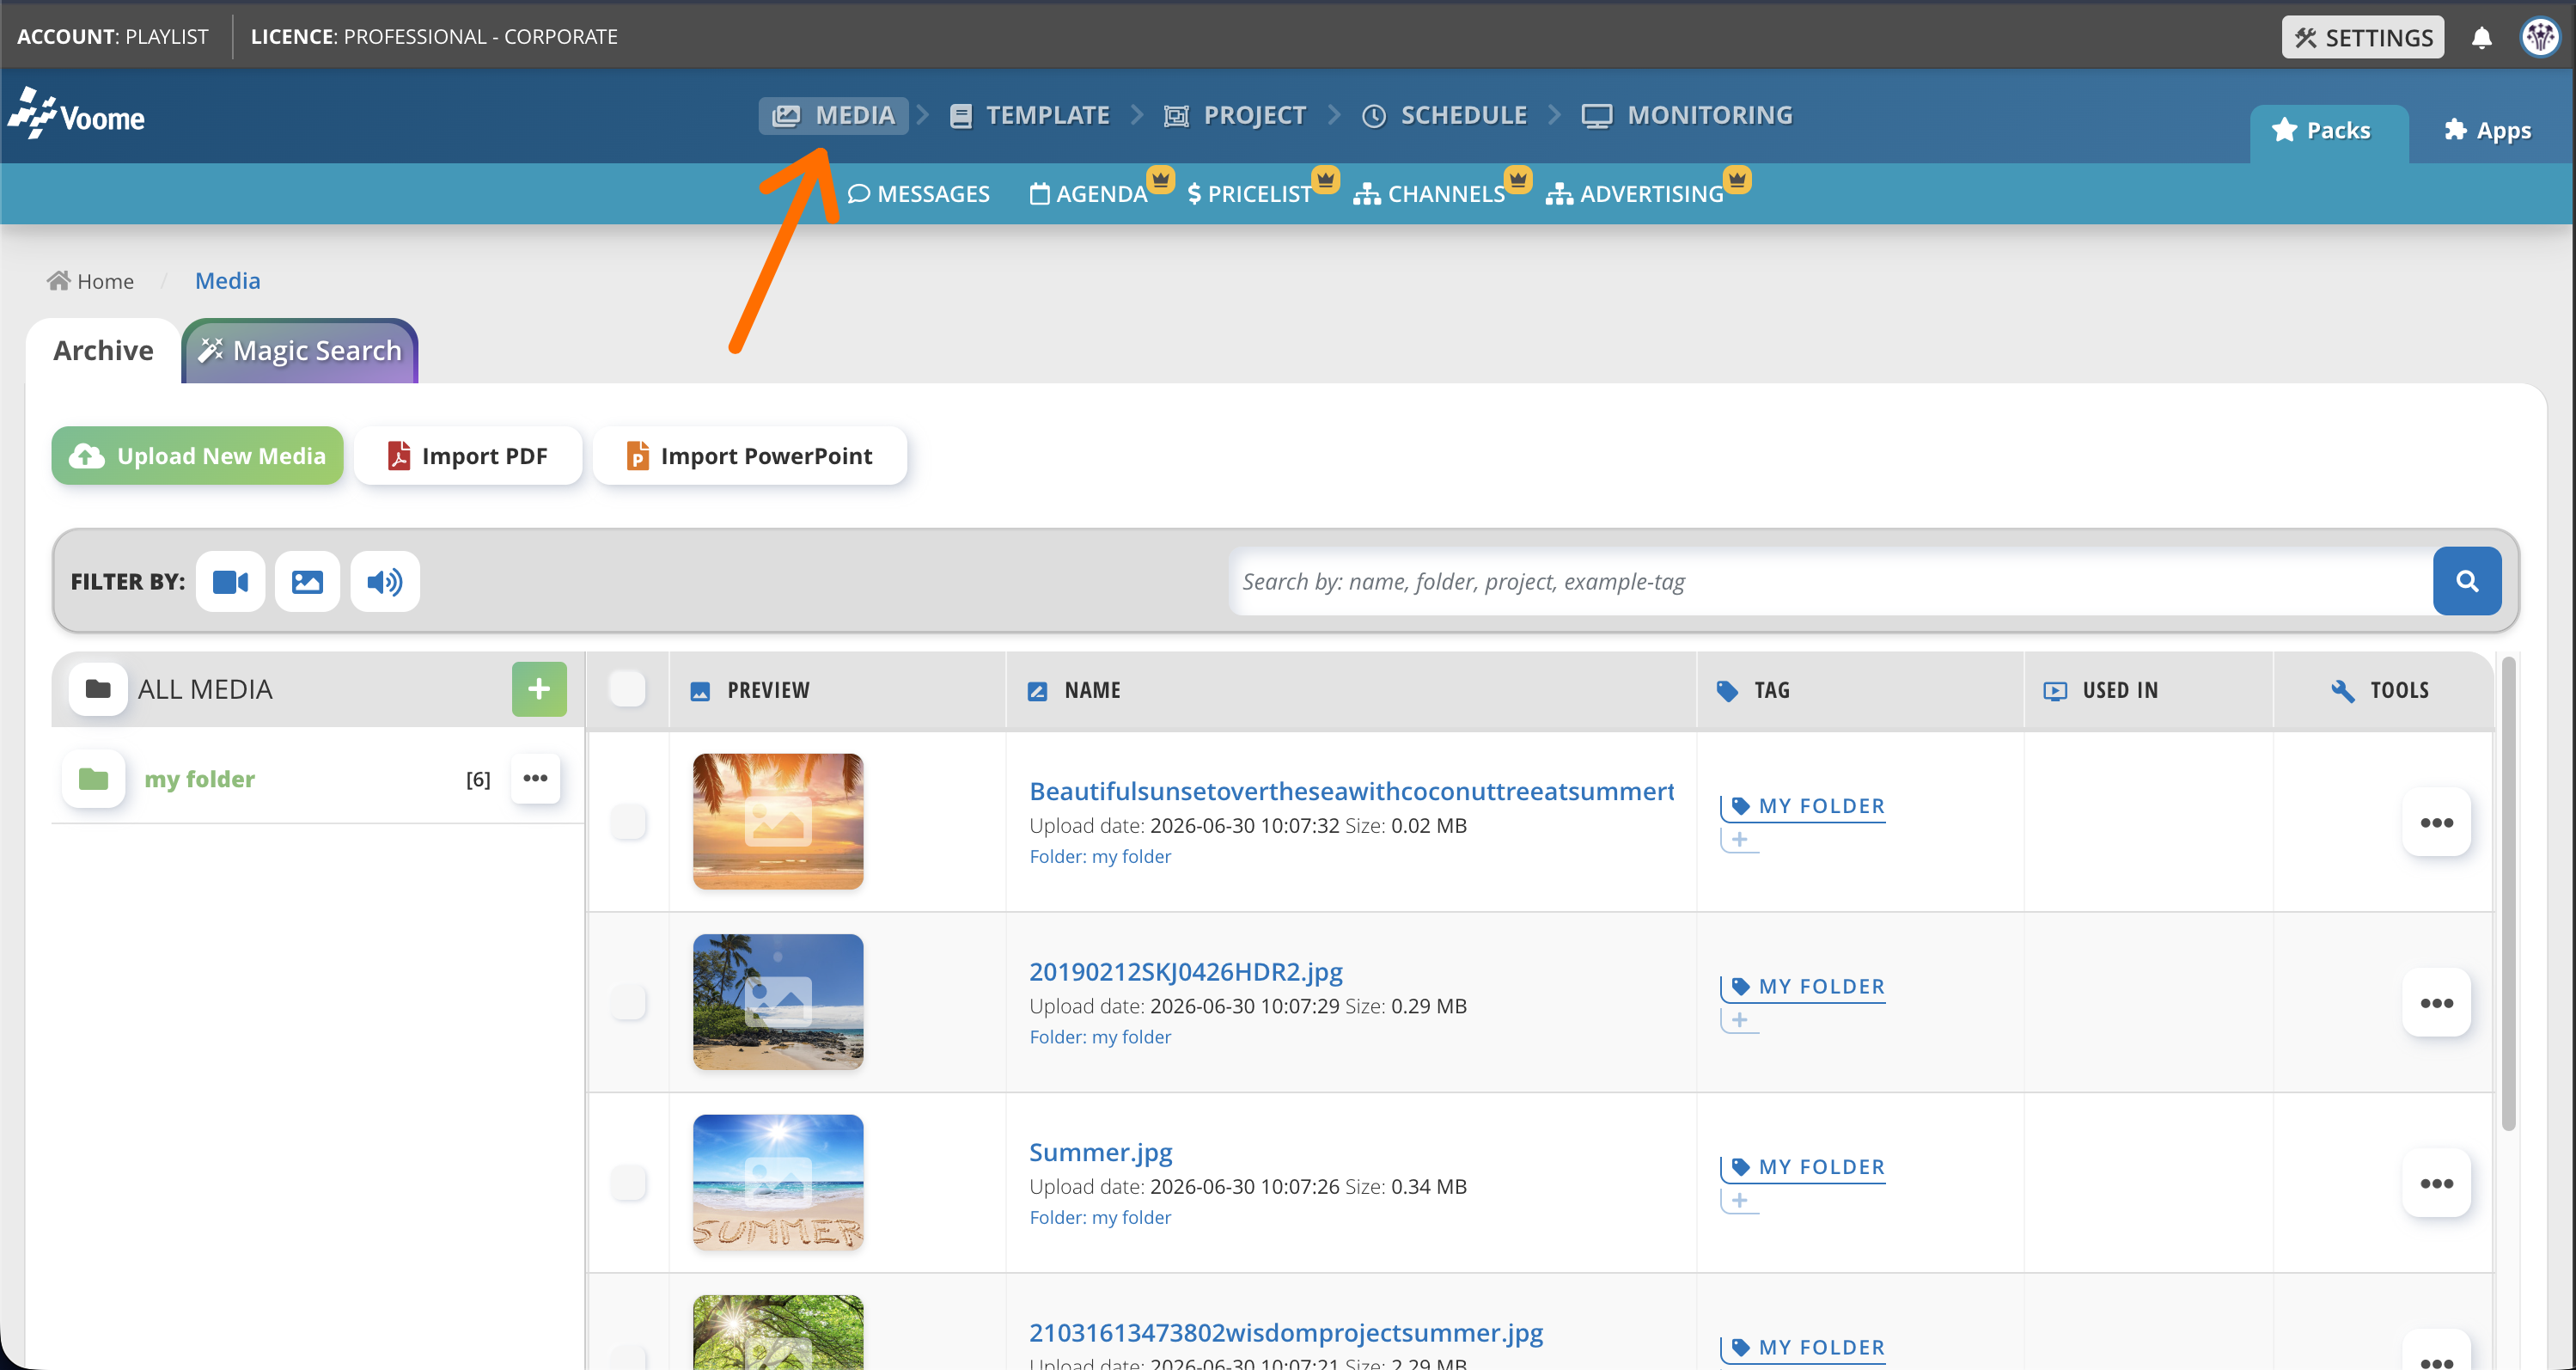2576x1370 pixels.
Task: Click the USED IN column header icon
Action: (2055, 691)
